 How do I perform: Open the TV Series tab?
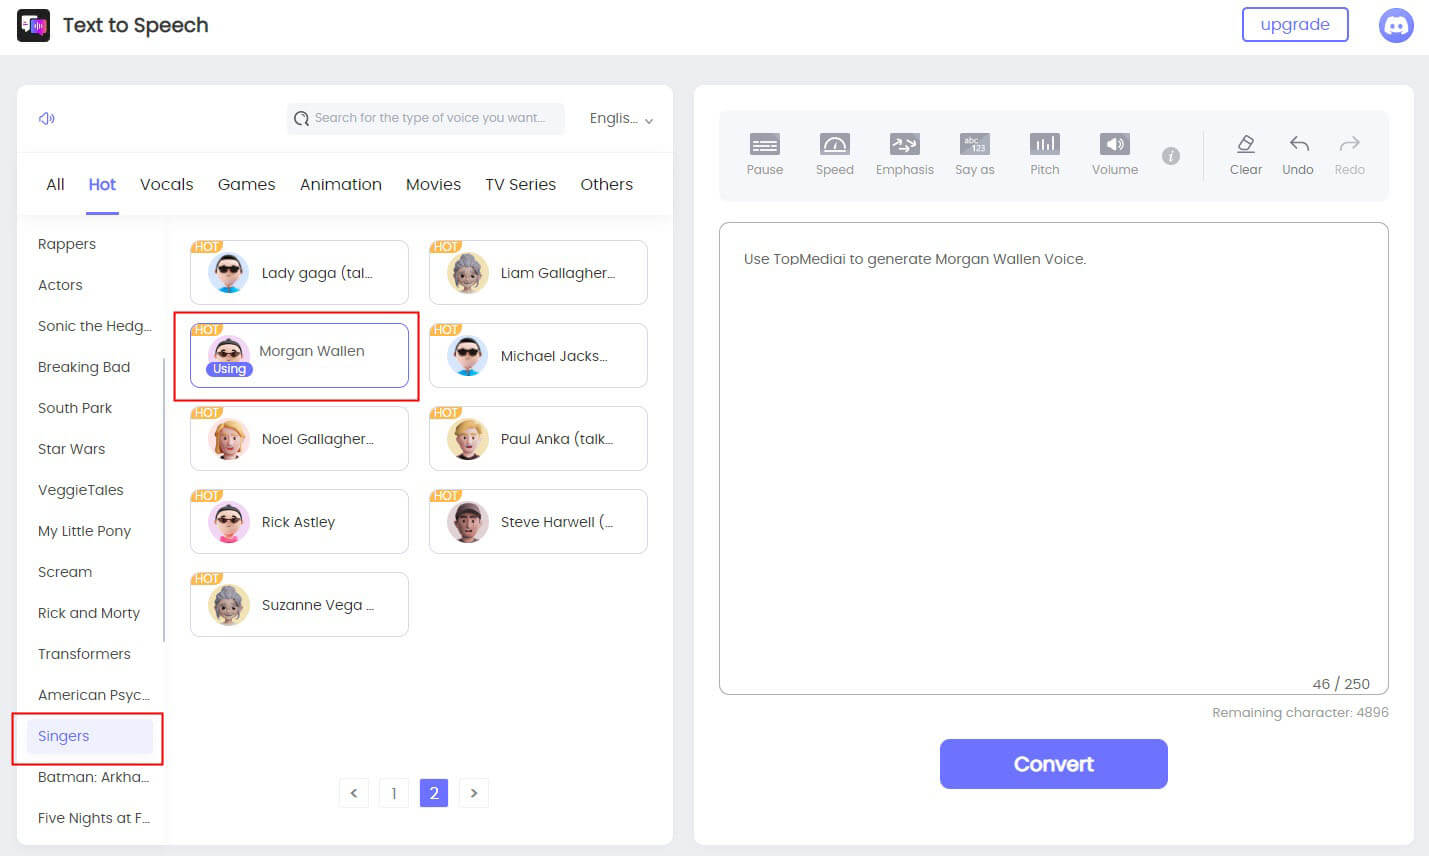click(521, 184)
